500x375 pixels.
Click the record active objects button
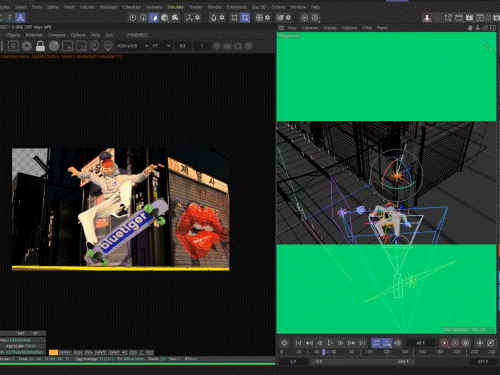click(444, 343)
